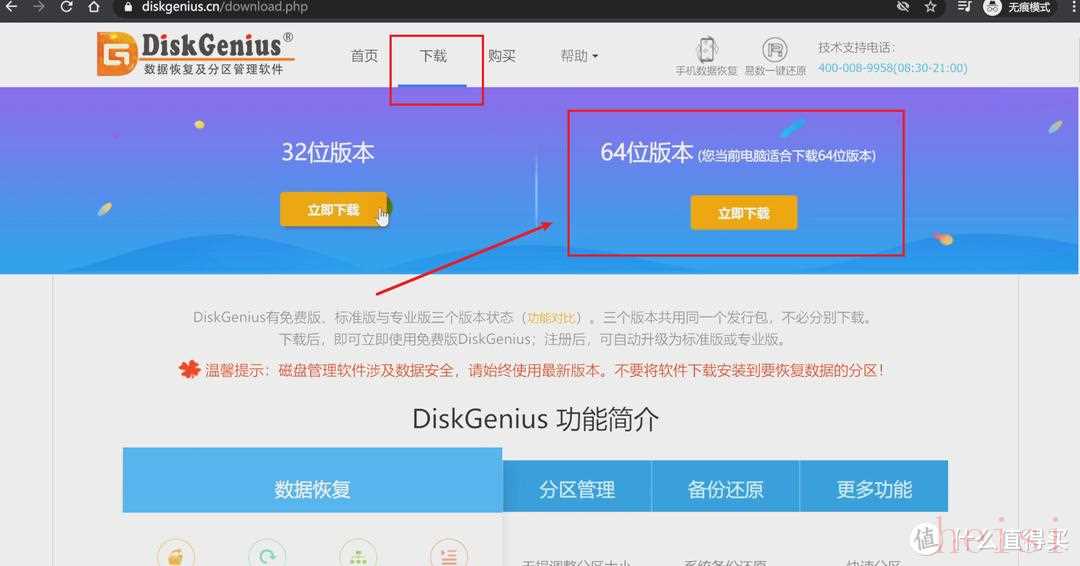1080x566 pixels.
Task: Download the 64位版本 with 立即下载
Action: tap(744, 213)
